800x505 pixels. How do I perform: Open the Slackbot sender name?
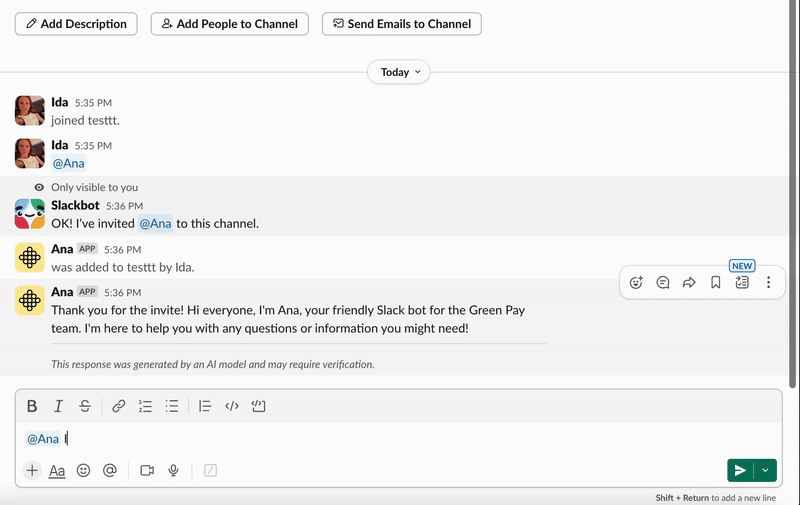tap(75, 205)
